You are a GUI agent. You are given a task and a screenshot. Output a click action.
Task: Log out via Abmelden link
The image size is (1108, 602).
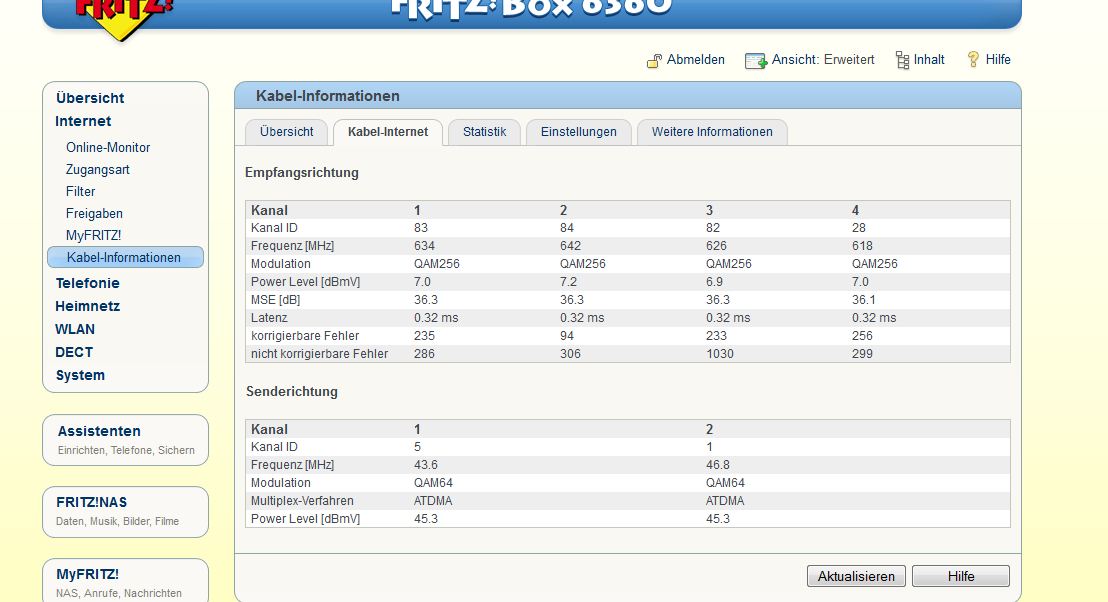point(695,60)
